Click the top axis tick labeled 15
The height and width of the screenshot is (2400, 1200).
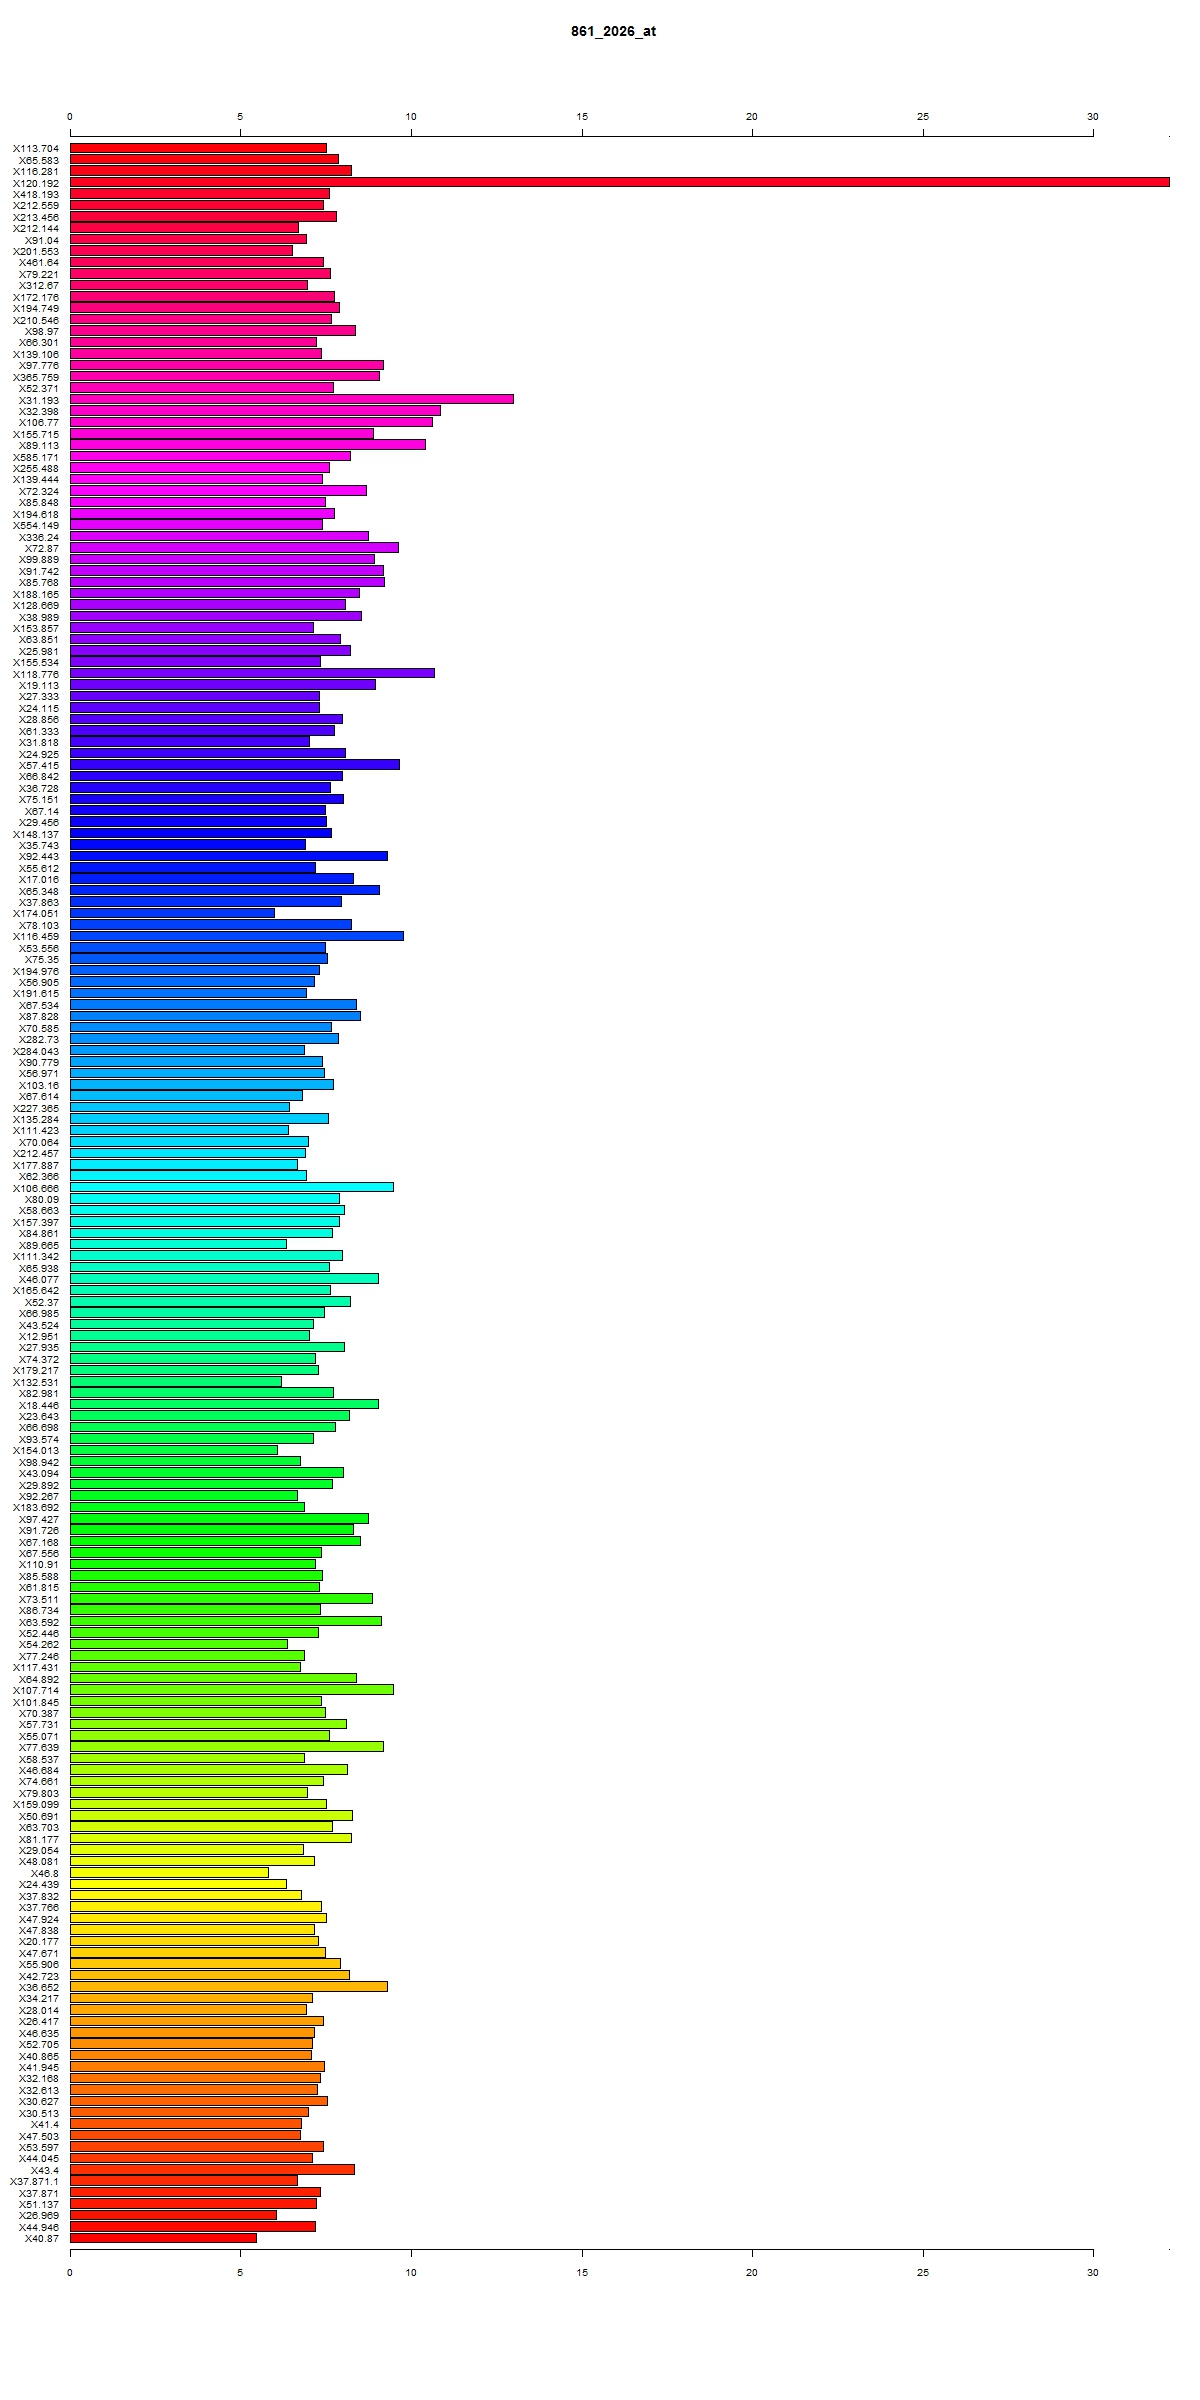tap(582, 117)
